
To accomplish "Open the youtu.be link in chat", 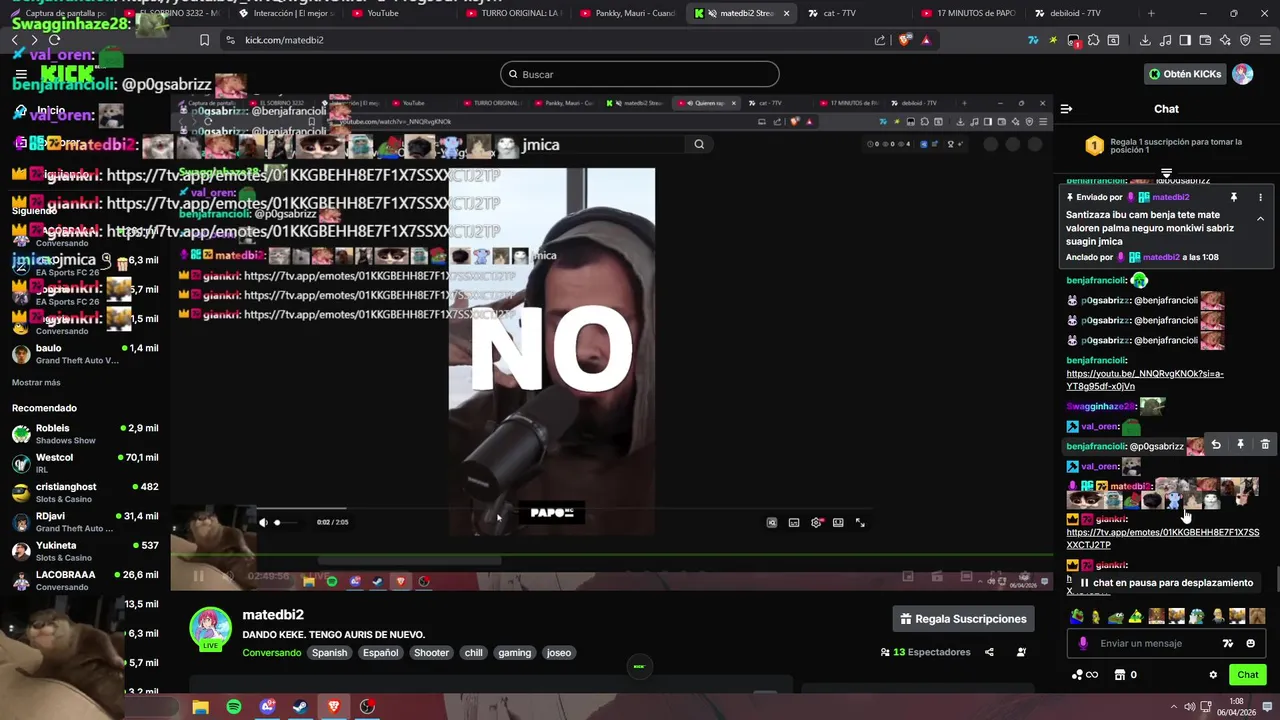I will 1145,380.
